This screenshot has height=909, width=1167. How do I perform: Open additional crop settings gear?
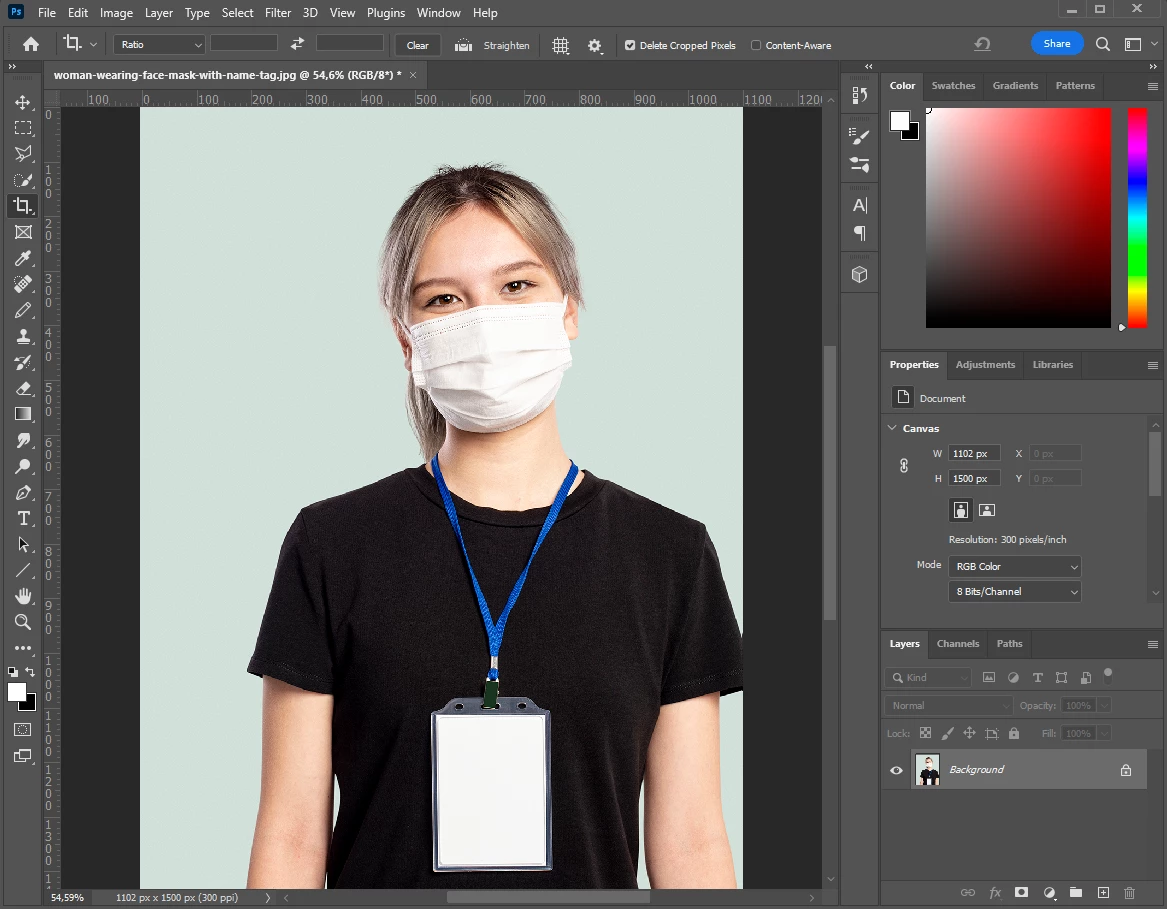[x=594, y=45]
